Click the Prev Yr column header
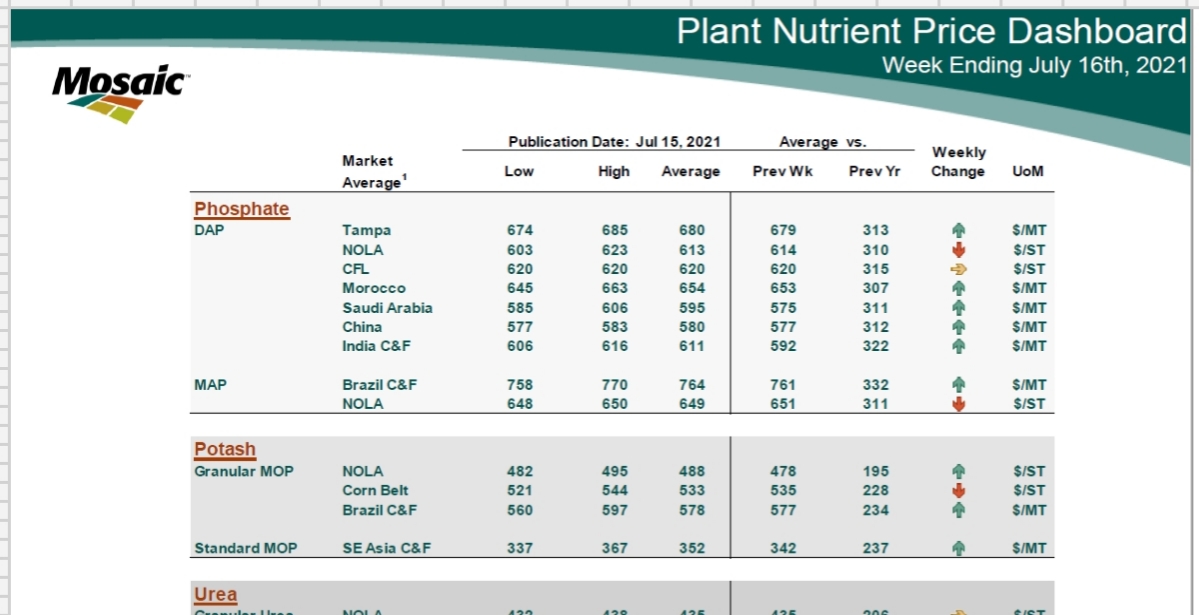Screen dimensions: 1199x615 click(875, 171)
